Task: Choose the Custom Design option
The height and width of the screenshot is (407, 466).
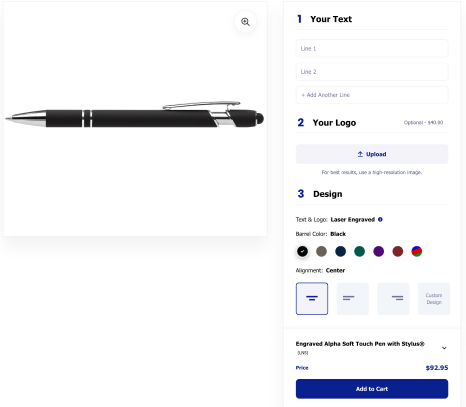Action: point(434,299)
